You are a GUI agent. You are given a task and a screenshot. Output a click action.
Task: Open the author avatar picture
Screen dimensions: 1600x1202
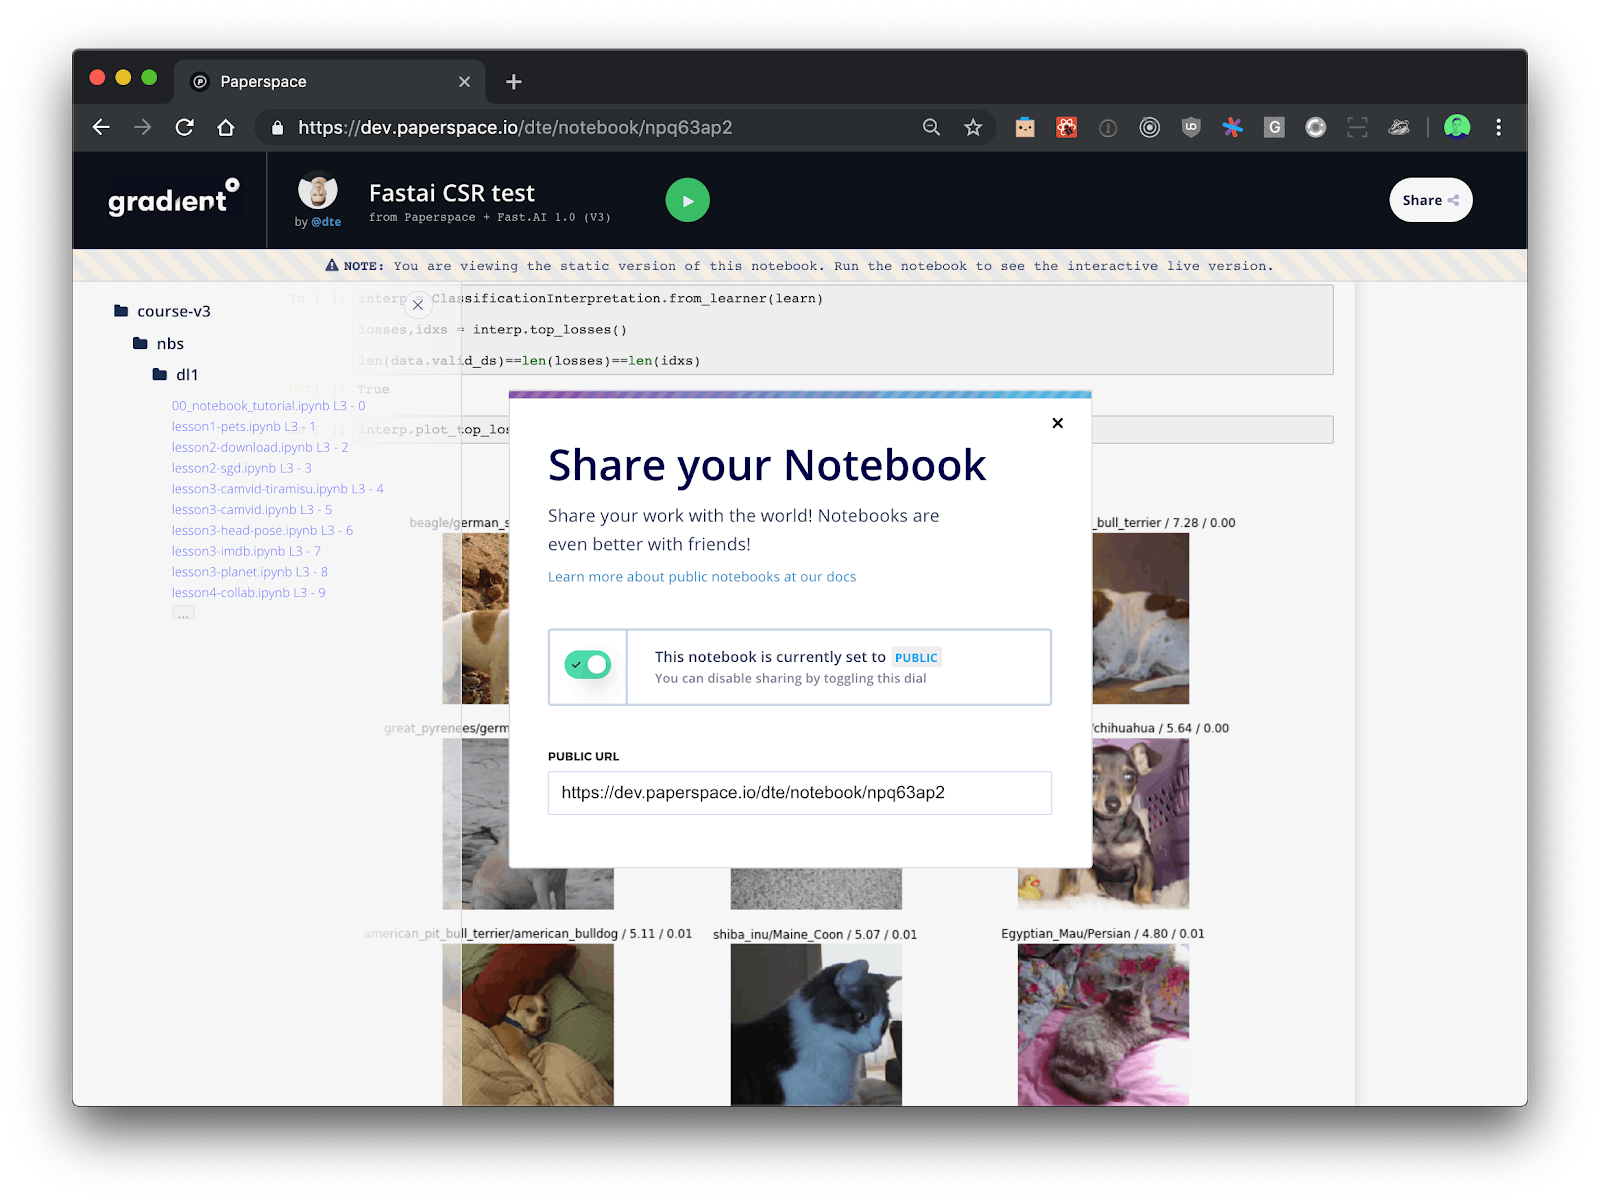(318, 191)
